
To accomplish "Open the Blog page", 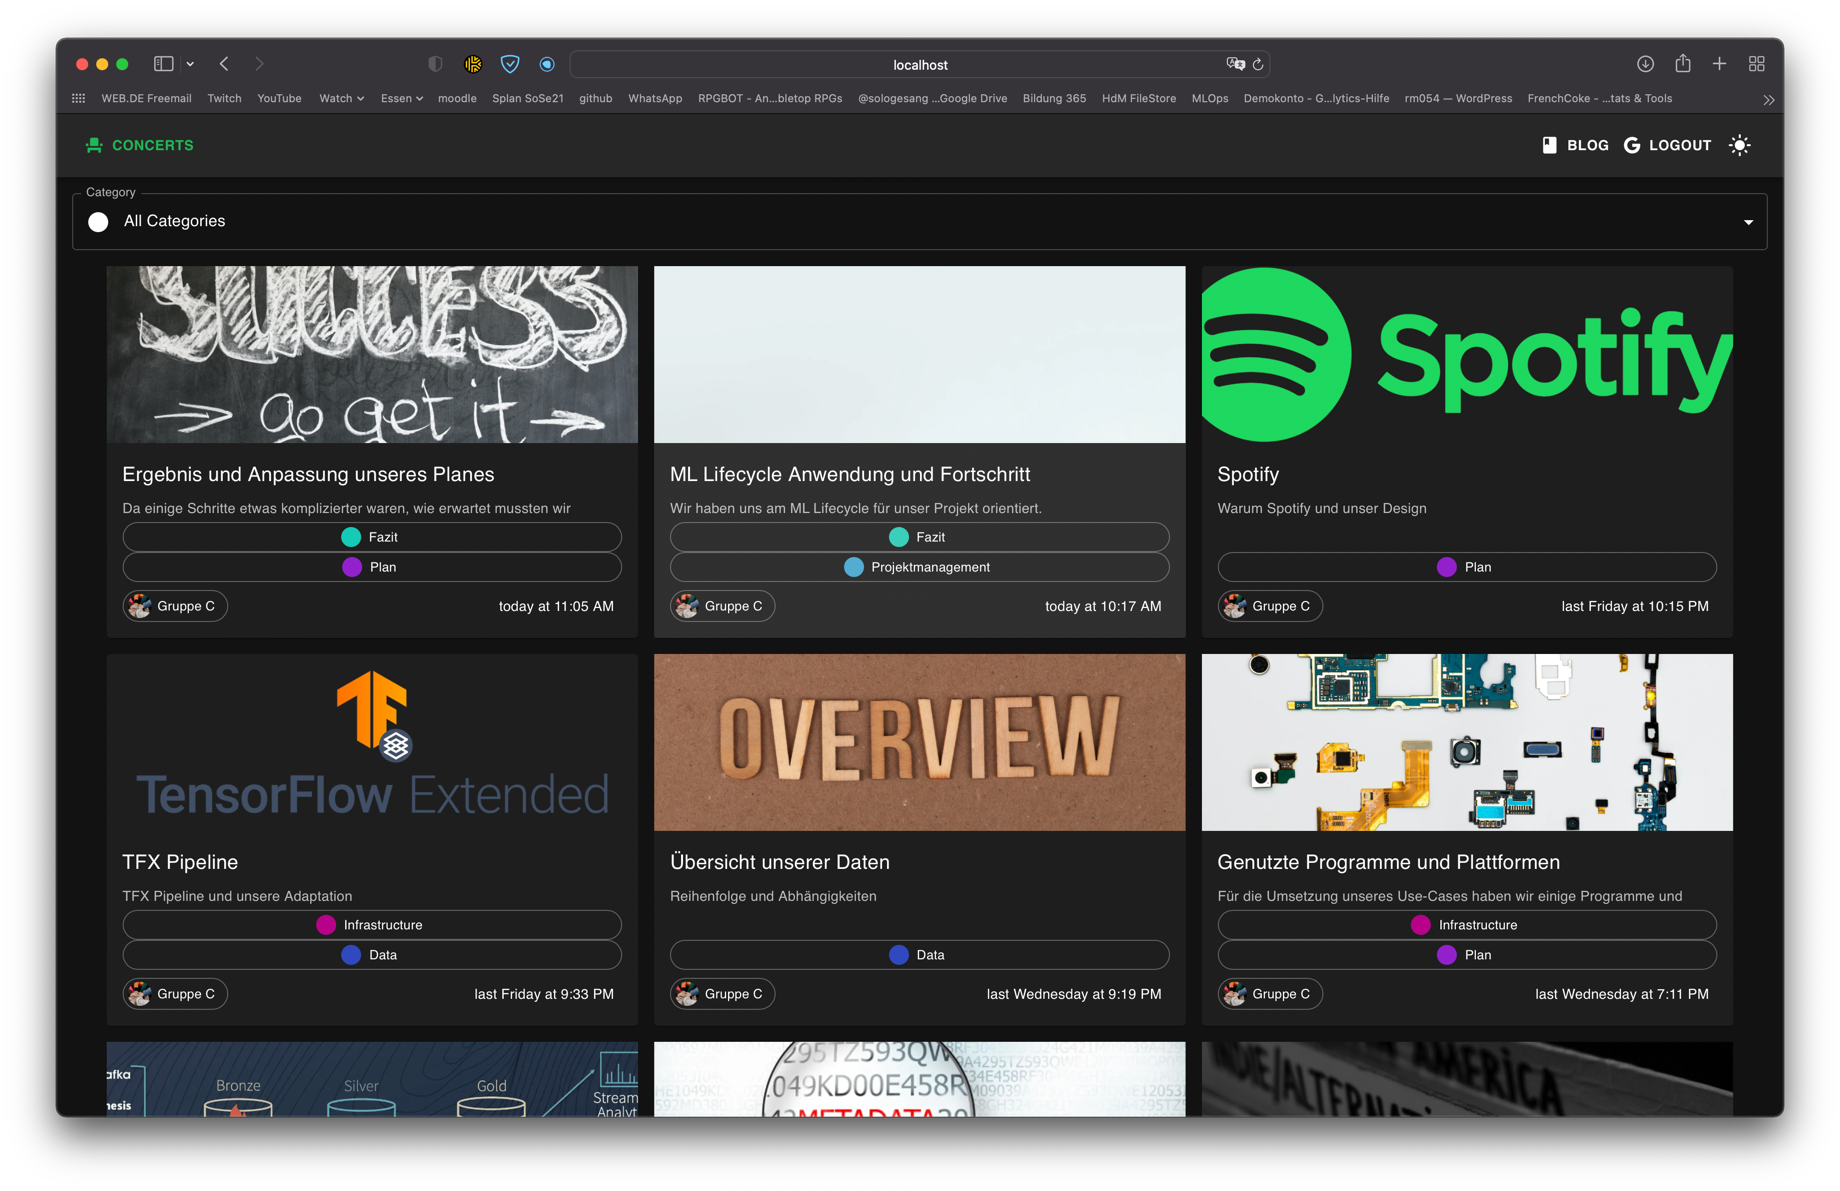I will click(1575, 145).
